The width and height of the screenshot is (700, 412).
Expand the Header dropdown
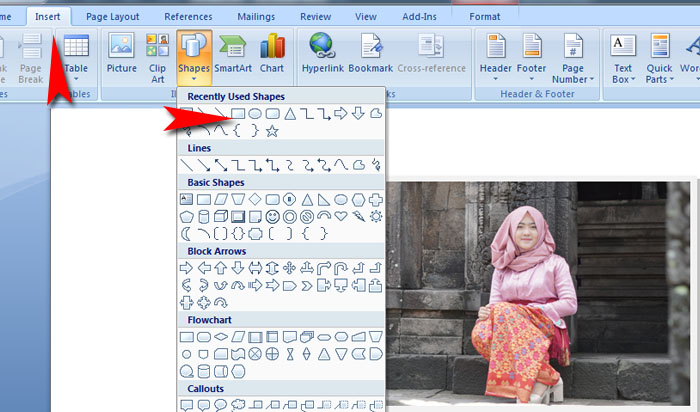pos(496,58)
